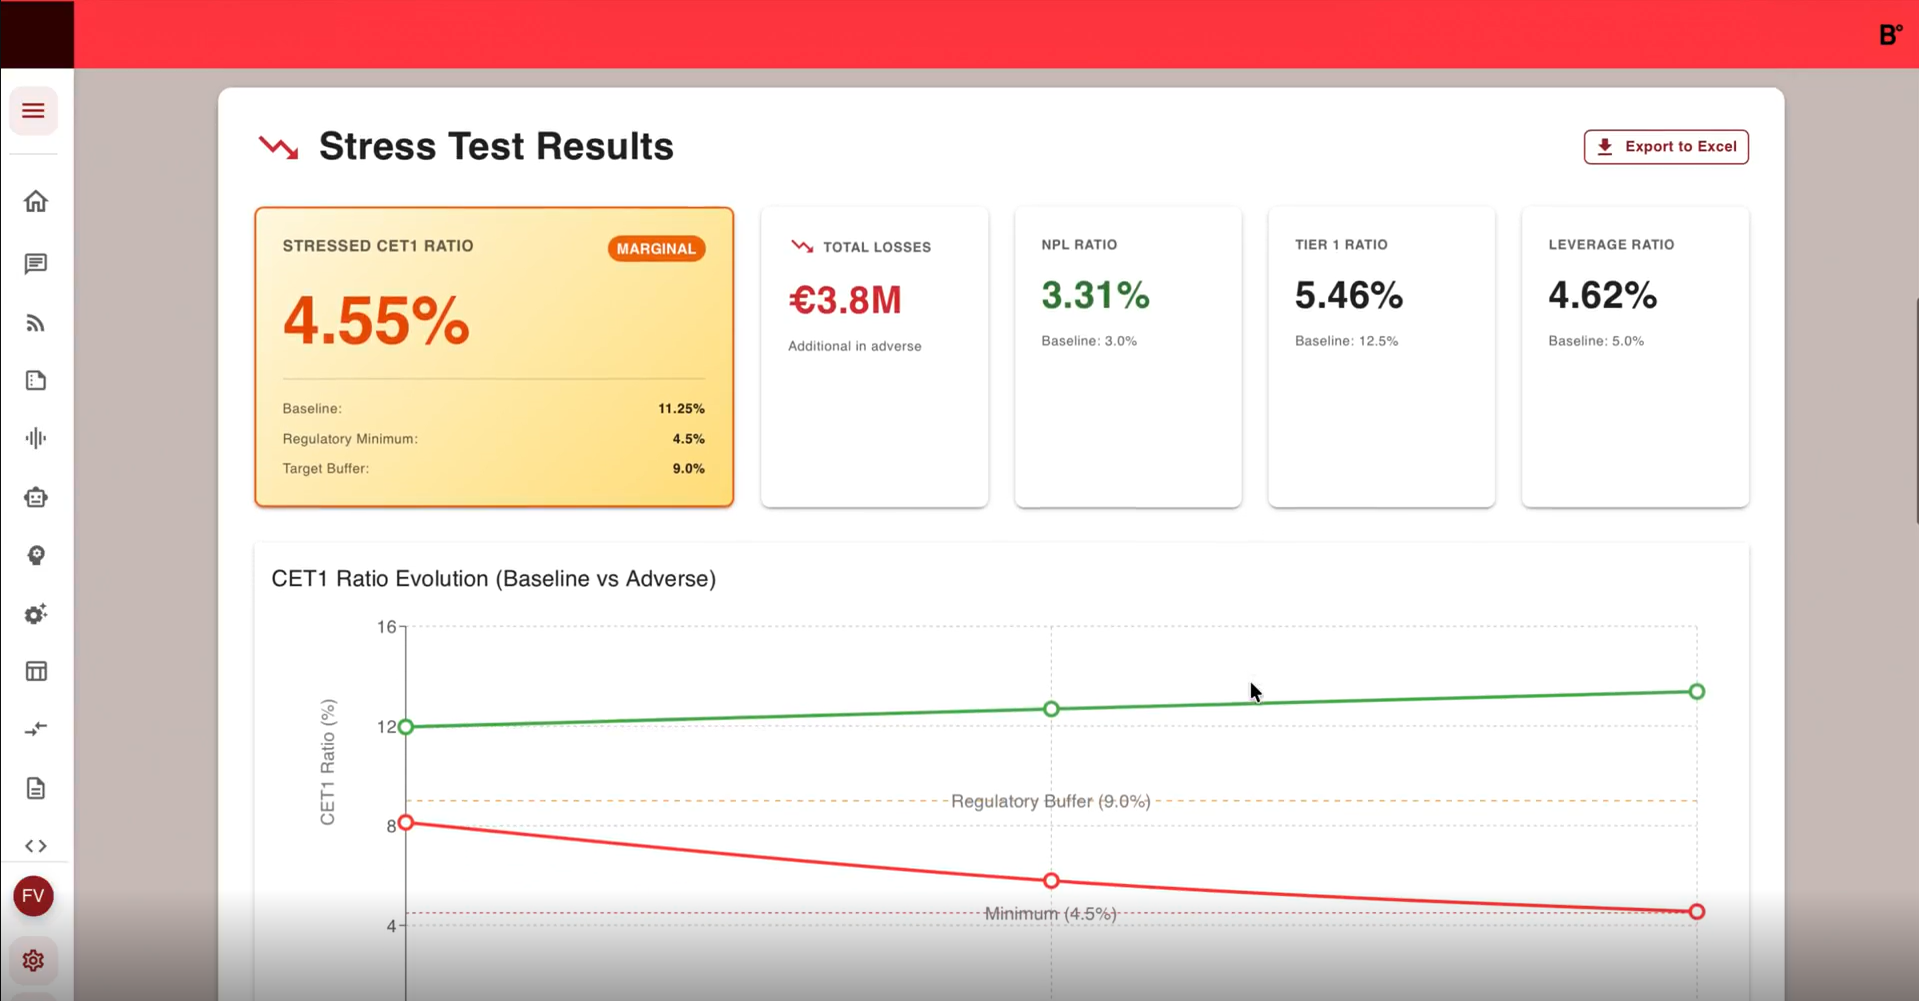
Task: Click the last green baseline data point
Action: pos(1696,692)
